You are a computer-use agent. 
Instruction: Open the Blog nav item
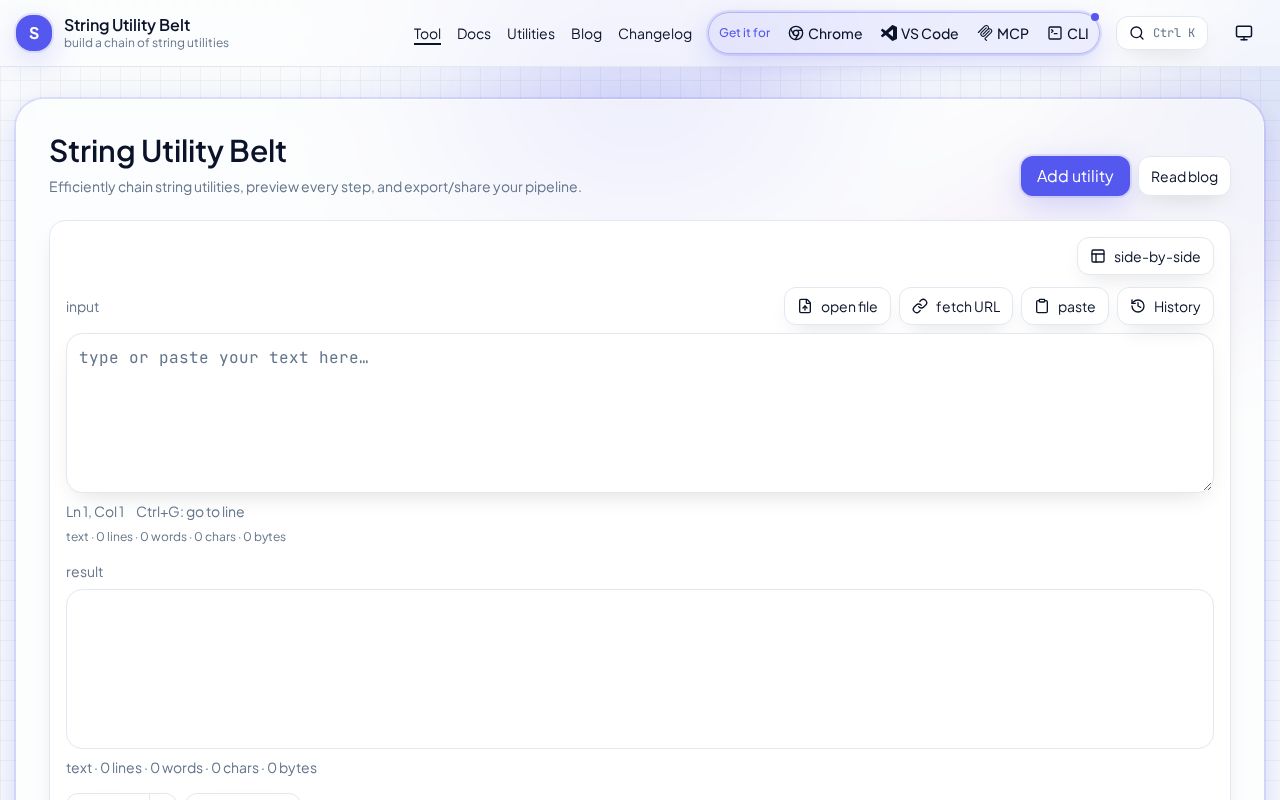point(586,33)
